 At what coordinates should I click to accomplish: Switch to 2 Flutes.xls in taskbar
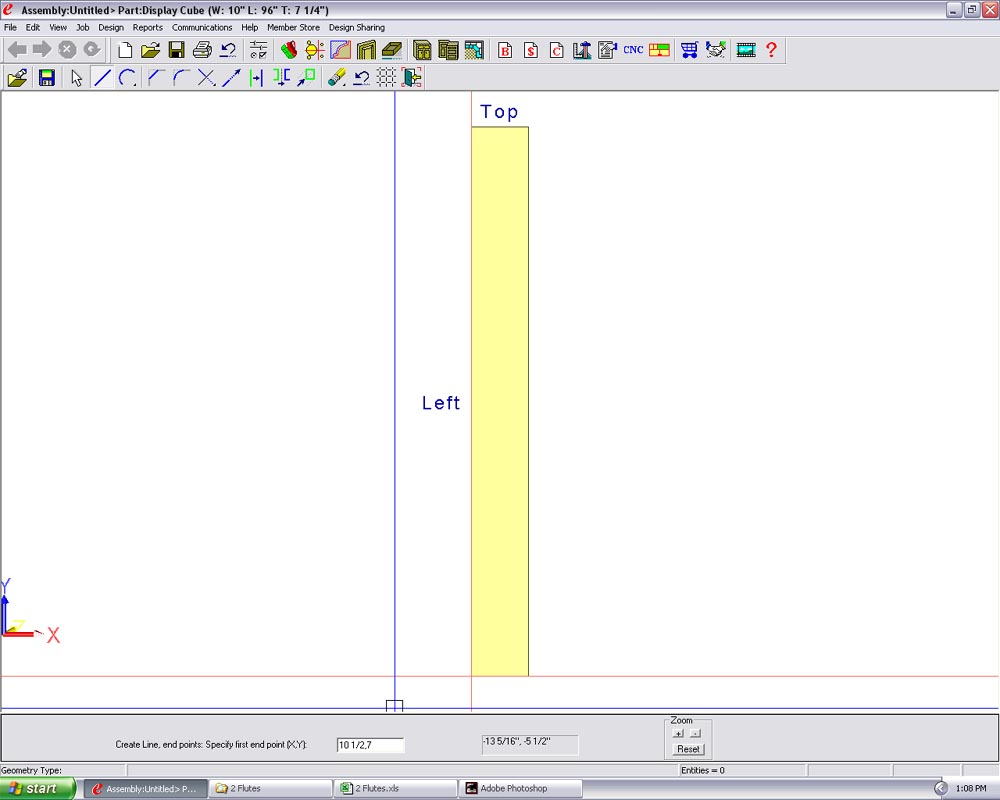pos(395,789)
